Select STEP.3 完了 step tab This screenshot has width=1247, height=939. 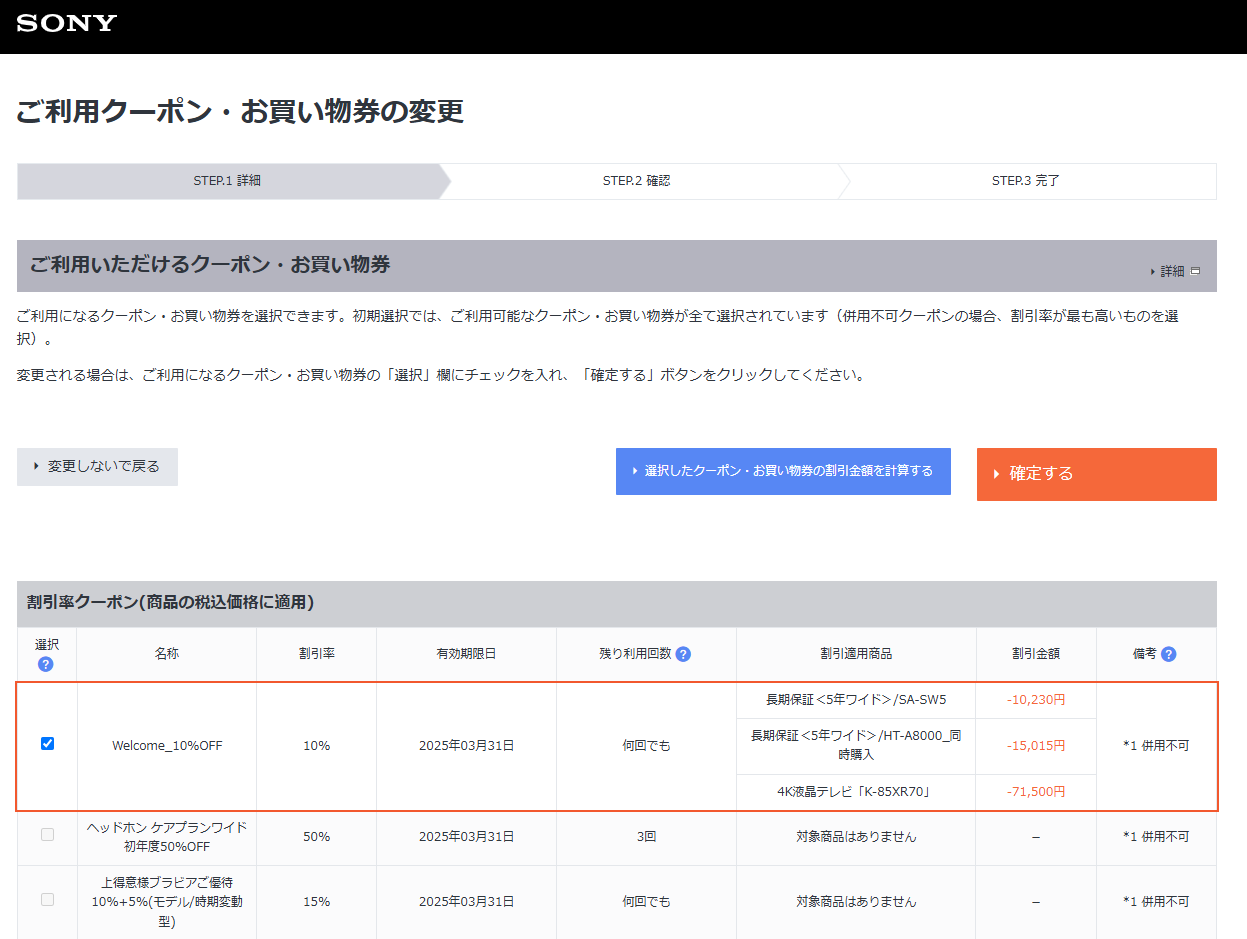[1025, 181]
